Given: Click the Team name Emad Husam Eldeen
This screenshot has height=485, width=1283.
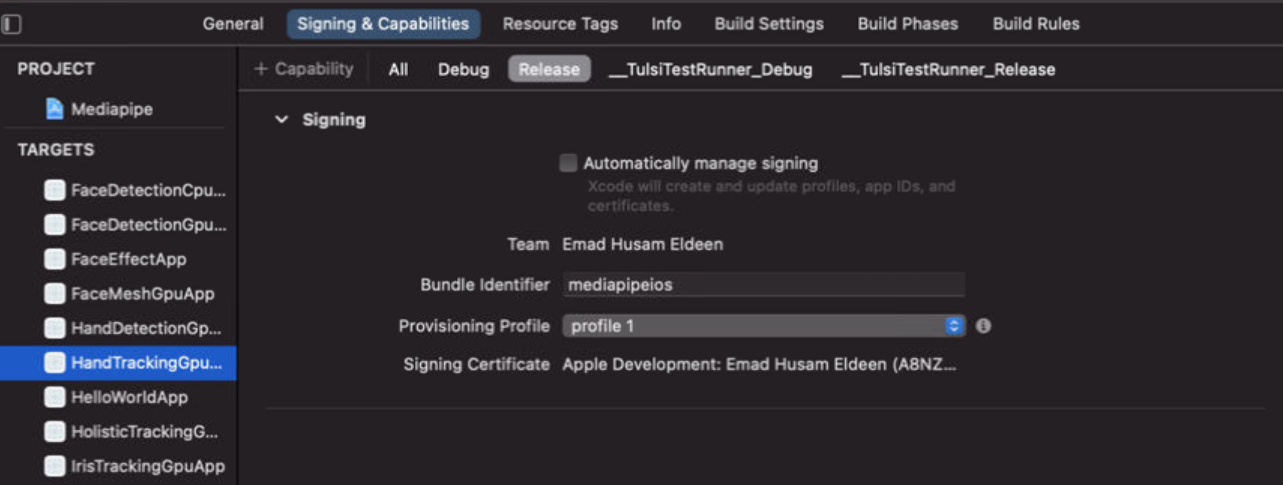Looking at the screenshot, I should click(642, 244).
